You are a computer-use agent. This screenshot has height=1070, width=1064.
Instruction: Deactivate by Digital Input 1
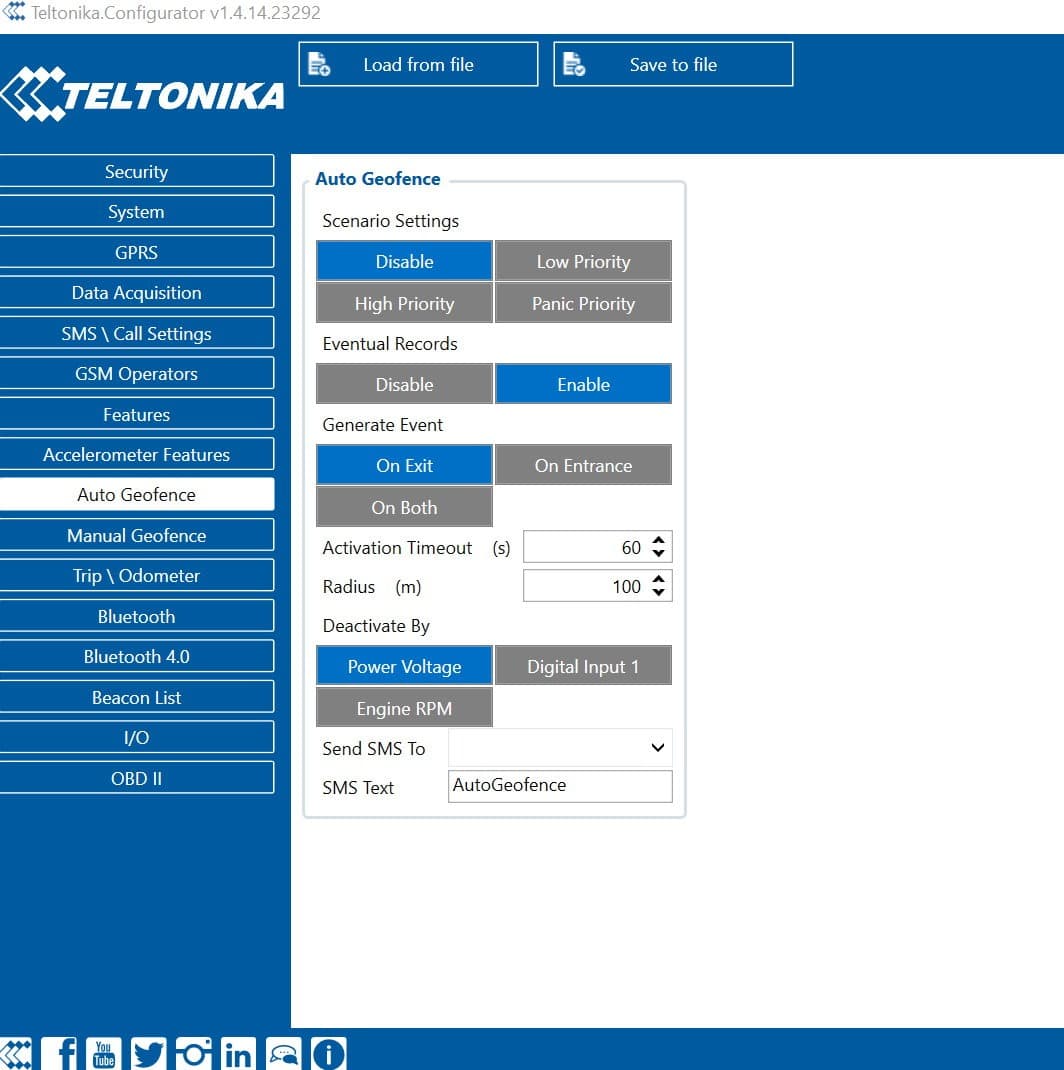pyautogui.click(x=584, y=665)
